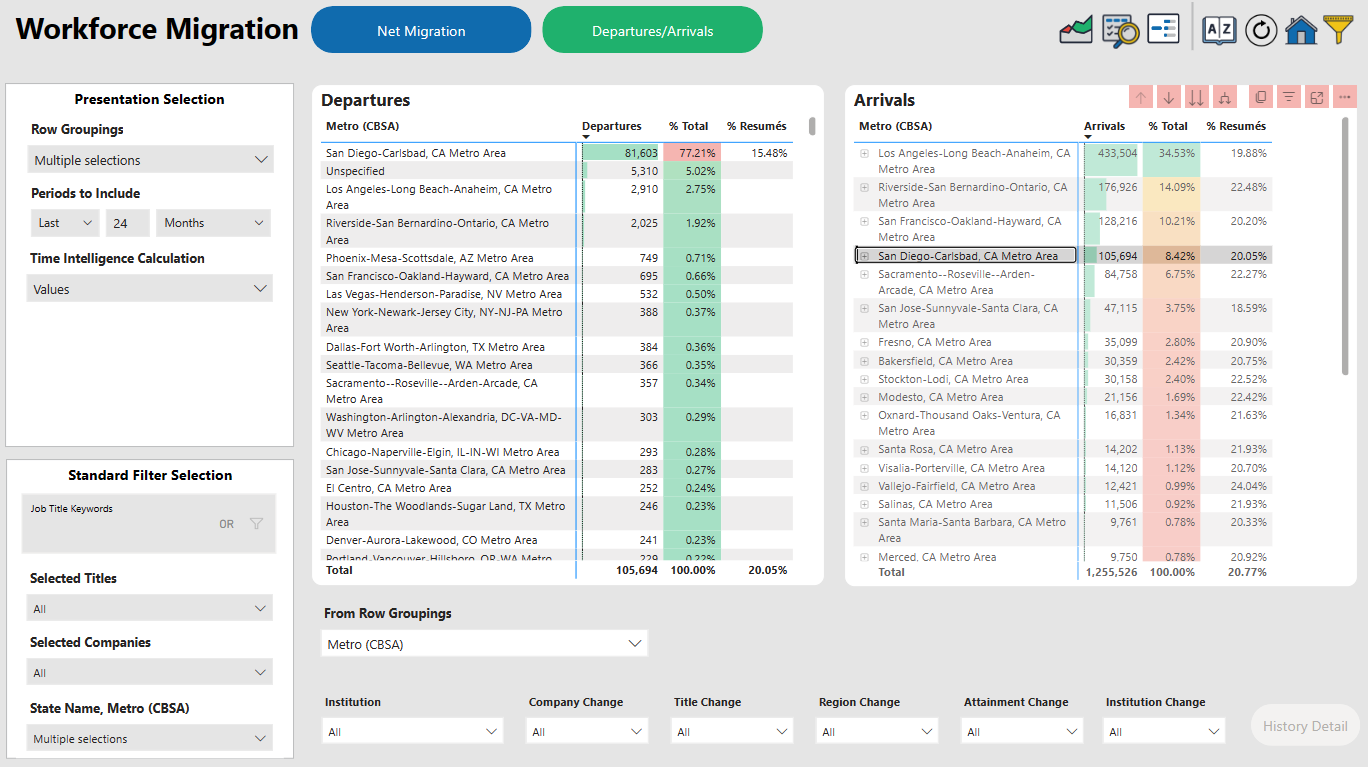1368x767 pixels.
Task: Open the A-Z glossary icon
Action: coord(1218,30)
